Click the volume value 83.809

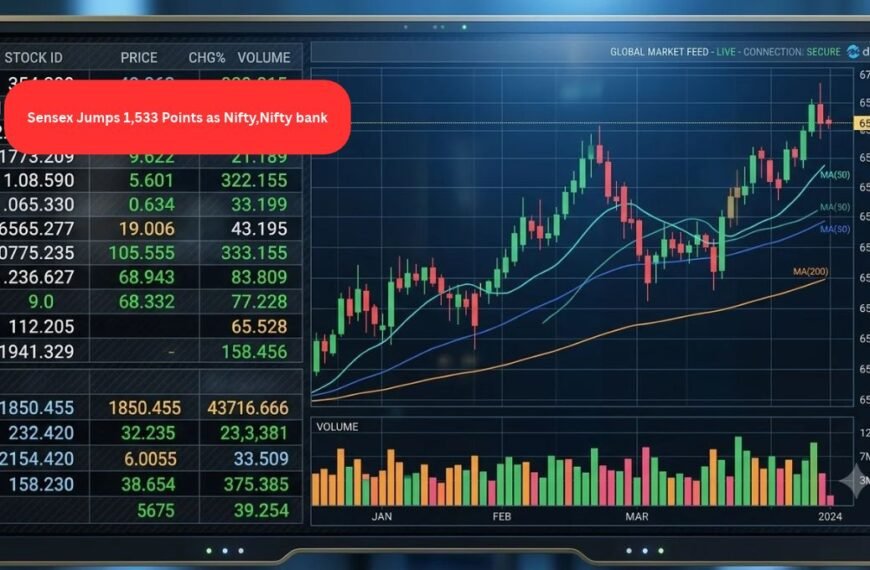(x=259, y=277)
